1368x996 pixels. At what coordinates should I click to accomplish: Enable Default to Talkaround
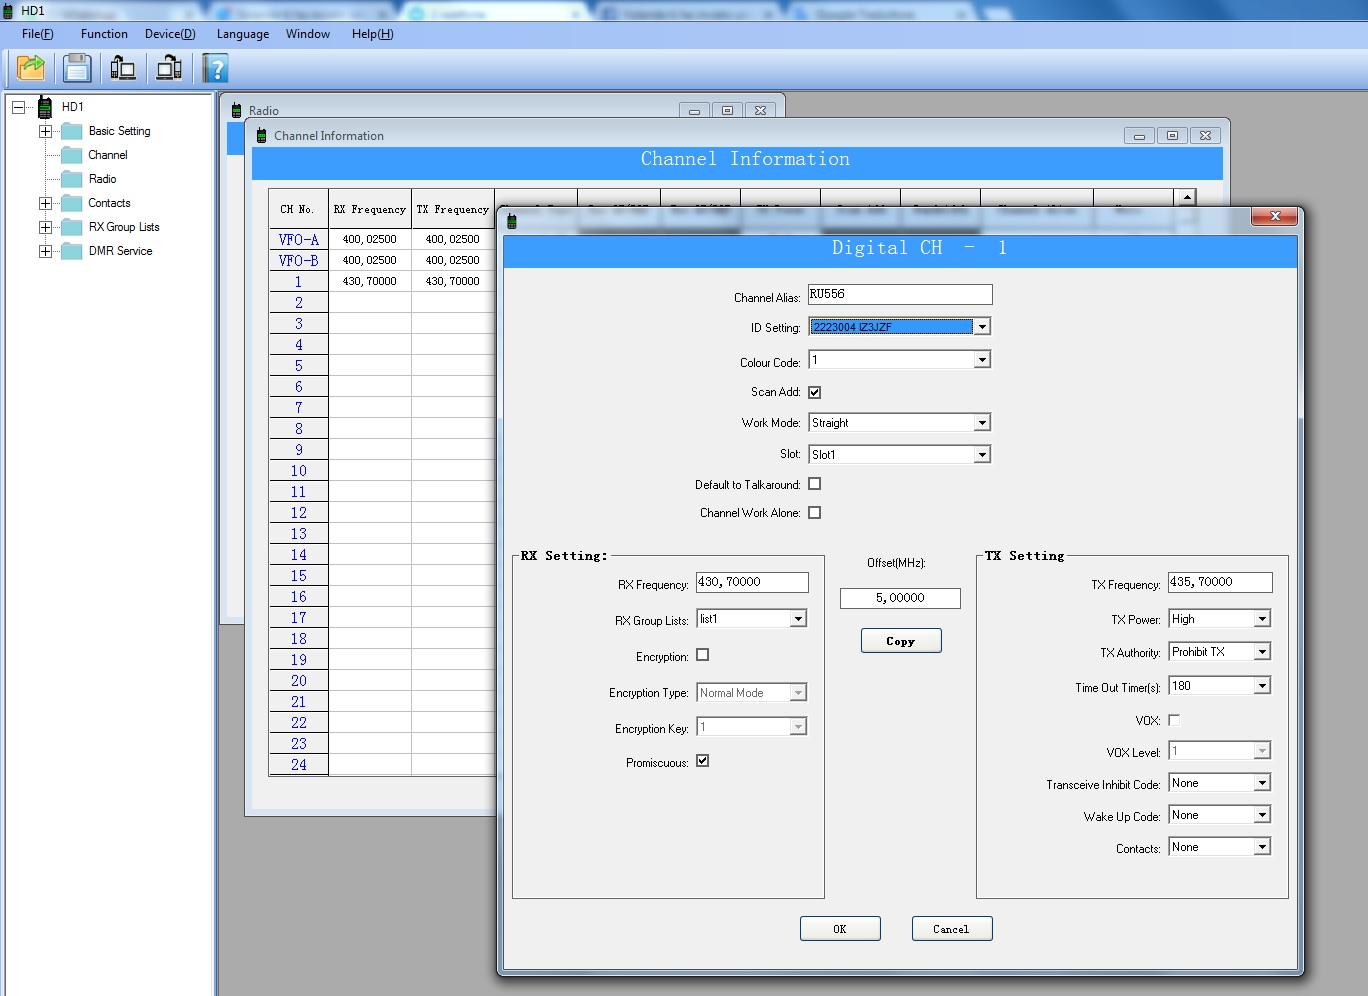815,484
